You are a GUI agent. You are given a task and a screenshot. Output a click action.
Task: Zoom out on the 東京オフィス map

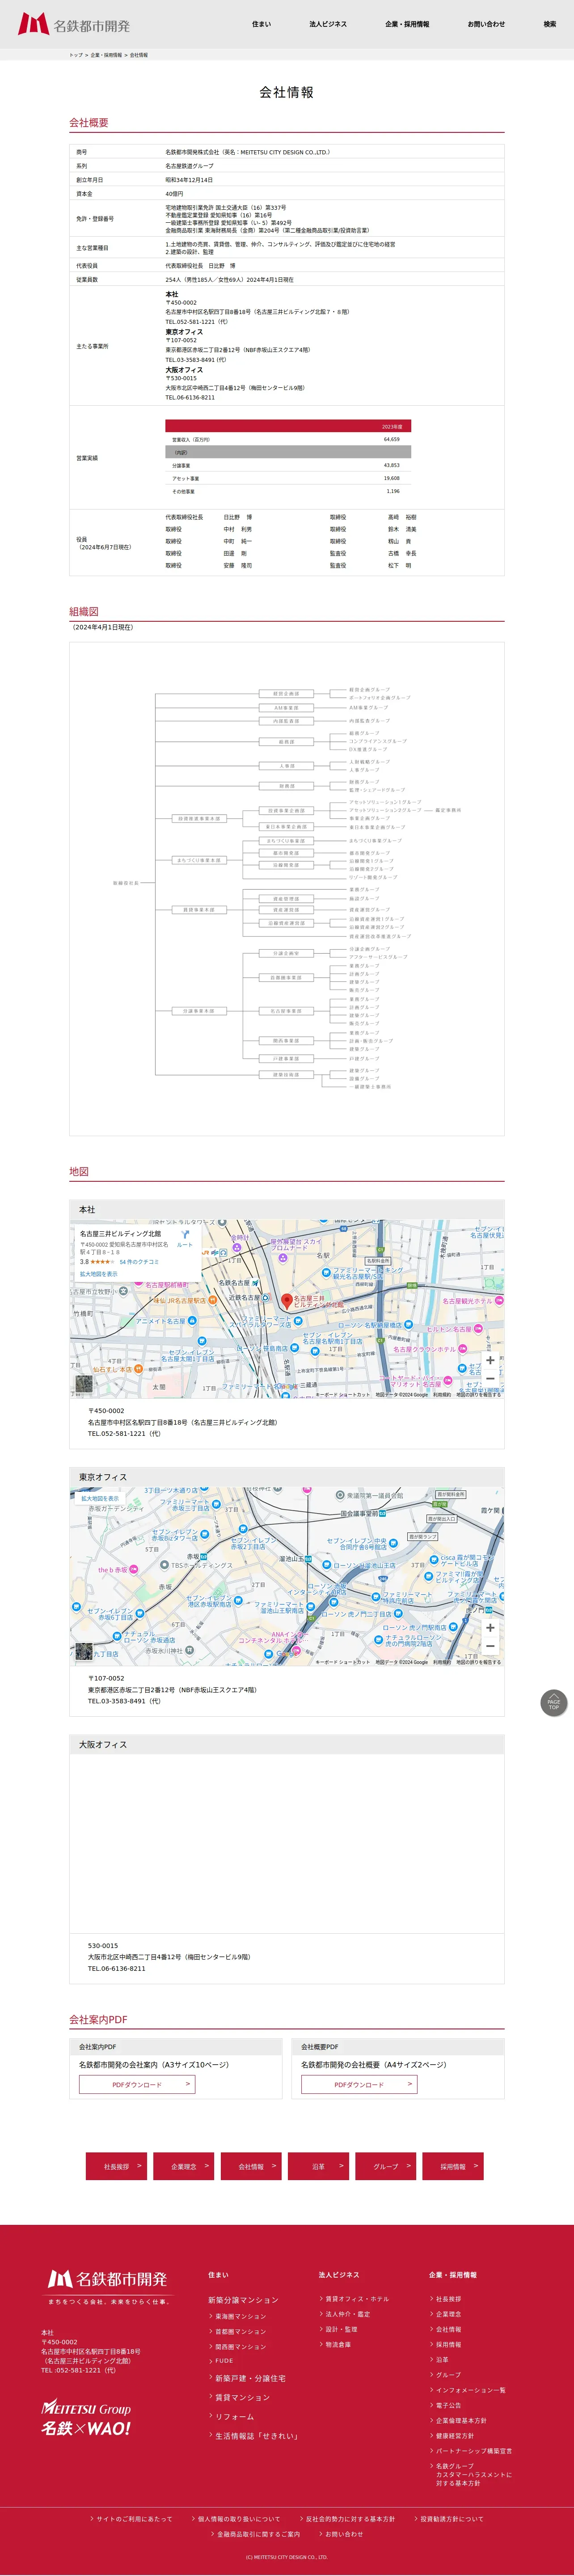pos(490,1645)
